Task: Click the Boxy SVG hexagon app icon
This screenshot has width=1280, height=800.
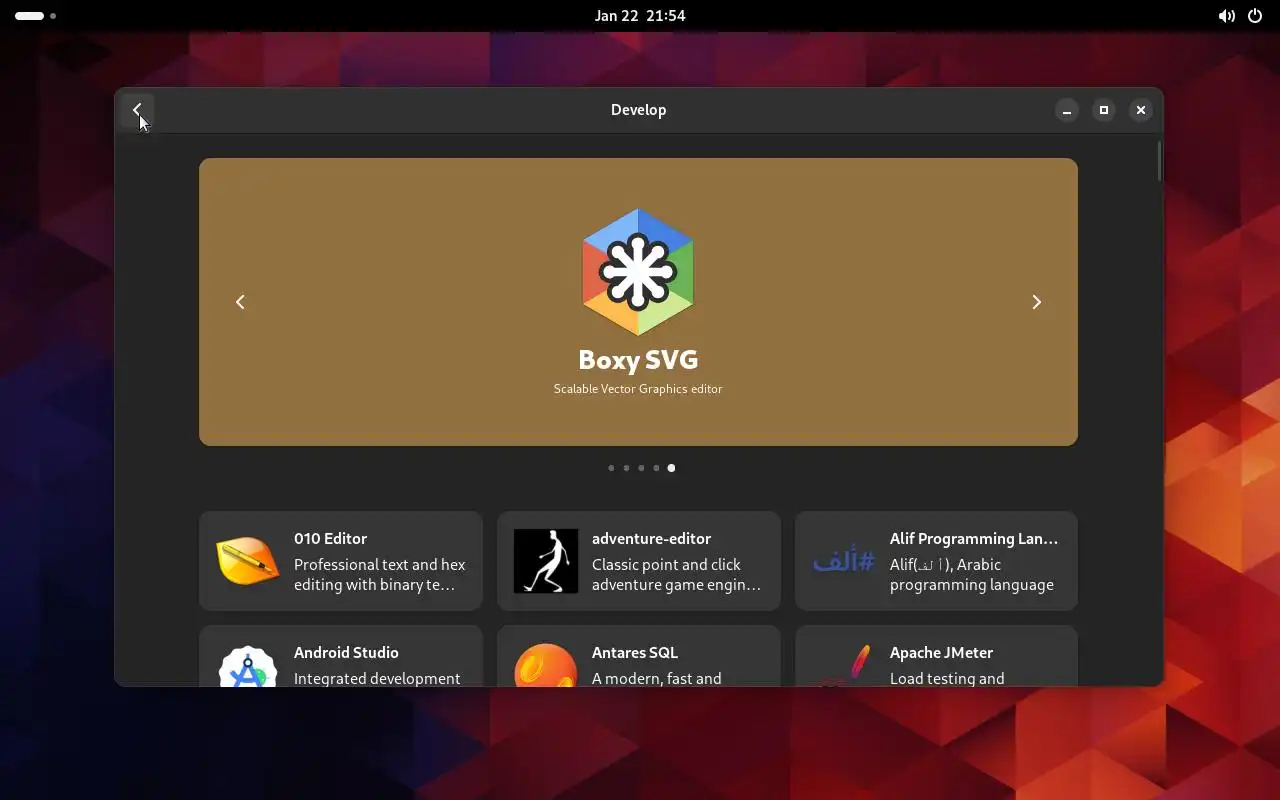Action: tap(638, 272)
